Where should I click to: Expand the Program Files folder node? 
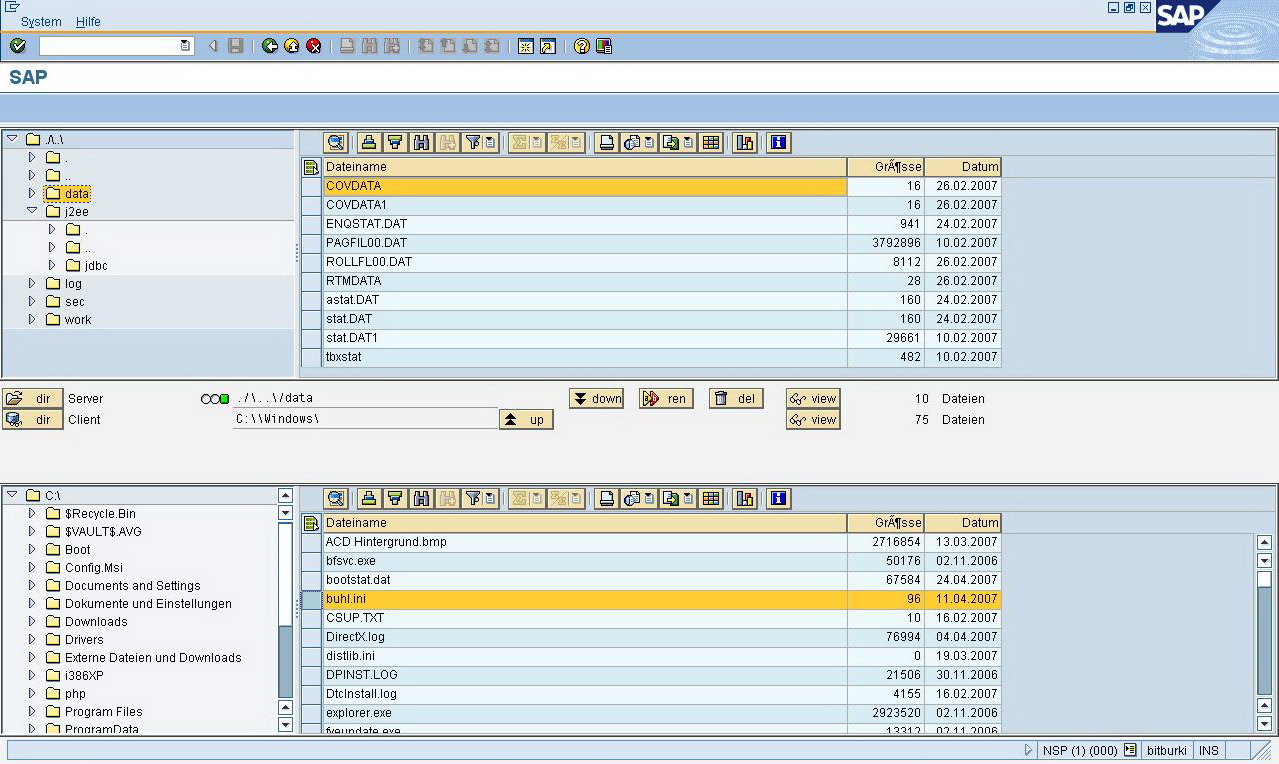point(32,712)
